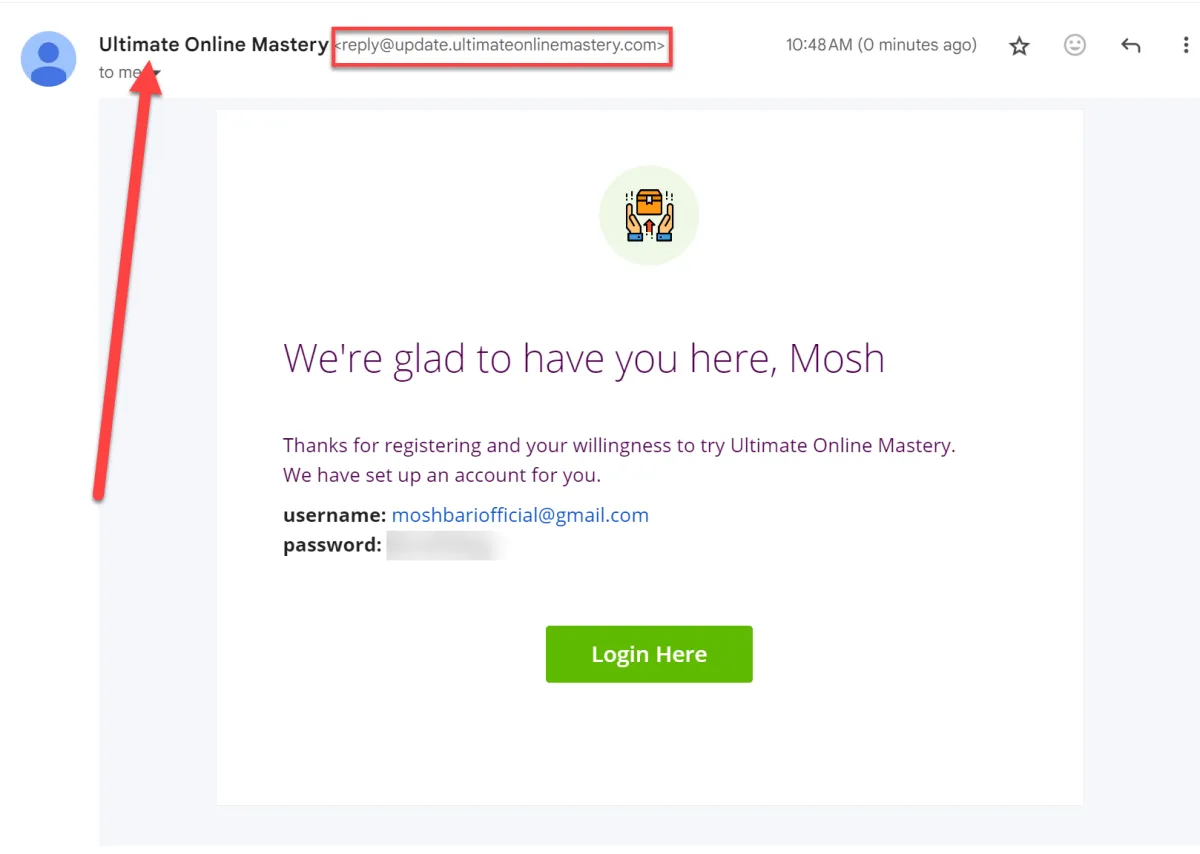Add an emoji reaction to the email
1200x854 pixels.
1075,45
